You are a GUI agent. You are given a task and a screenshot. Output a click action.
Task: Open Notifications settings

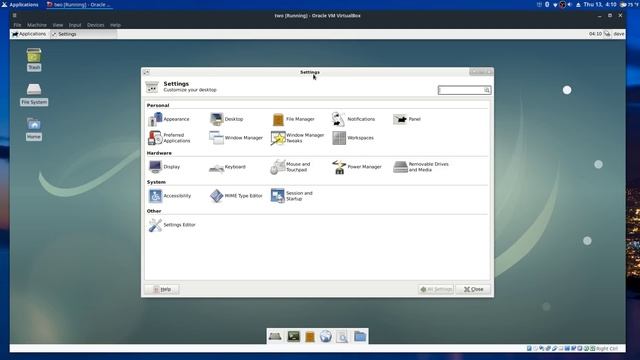pos(353,119)
